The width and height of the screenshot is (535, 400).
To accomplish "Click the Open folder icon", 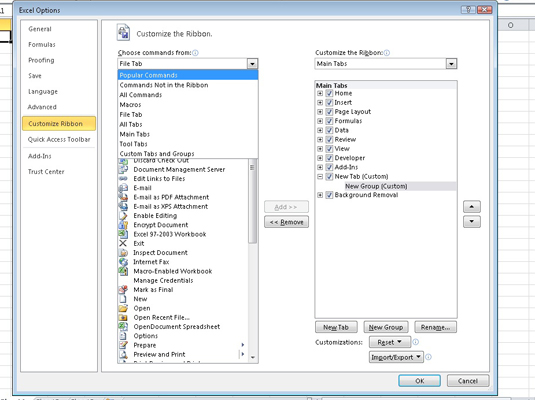I will tap(123, 308).
